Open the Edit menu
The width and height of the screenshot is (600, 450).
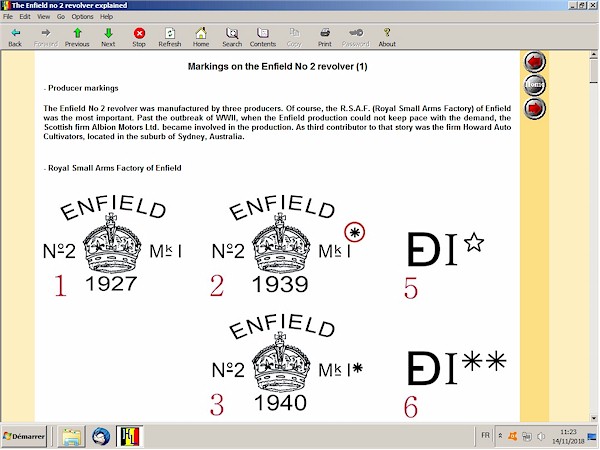25,16
